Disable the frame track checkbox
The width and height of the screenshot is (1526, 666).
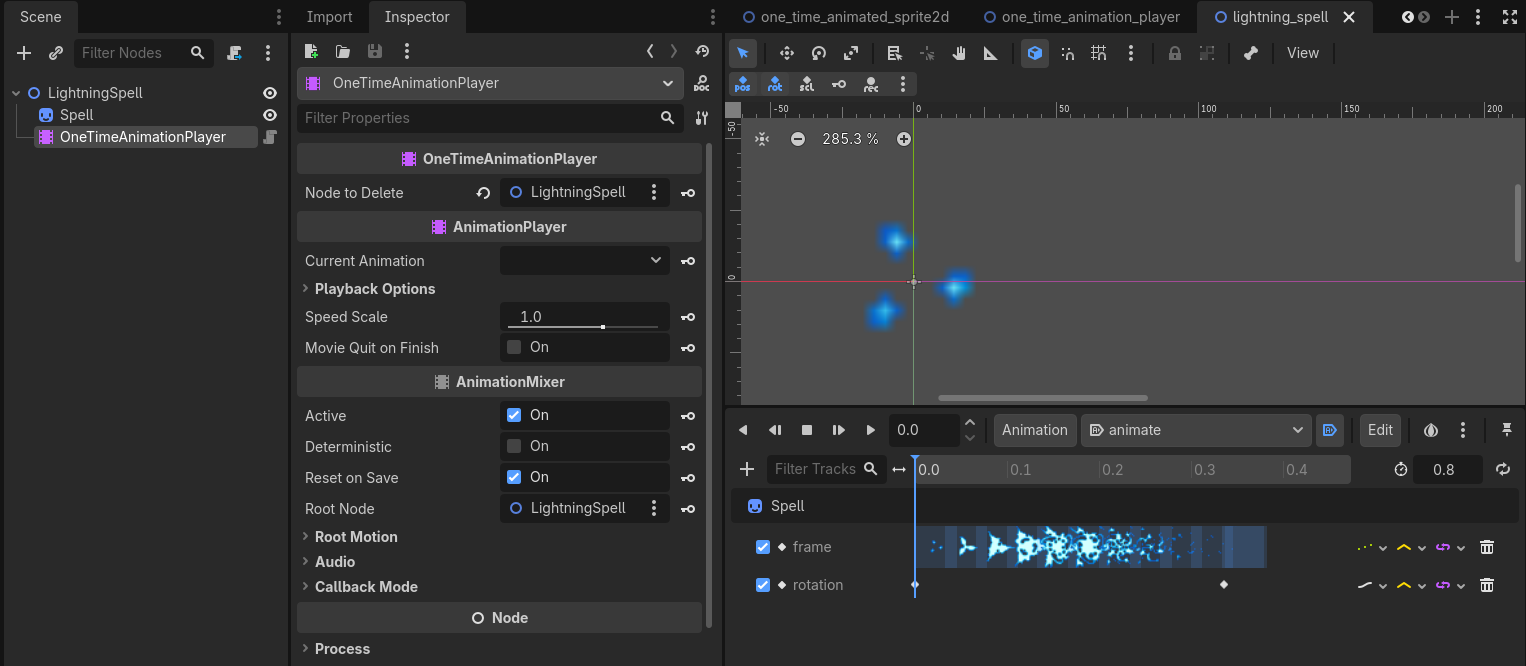click(x=763, y=547)
